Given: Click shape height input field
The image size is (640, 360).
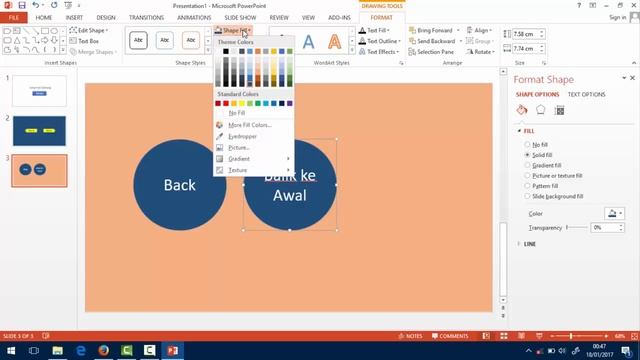Looking at the screenshot, I should pyautogui.click(x=525, y=34).
